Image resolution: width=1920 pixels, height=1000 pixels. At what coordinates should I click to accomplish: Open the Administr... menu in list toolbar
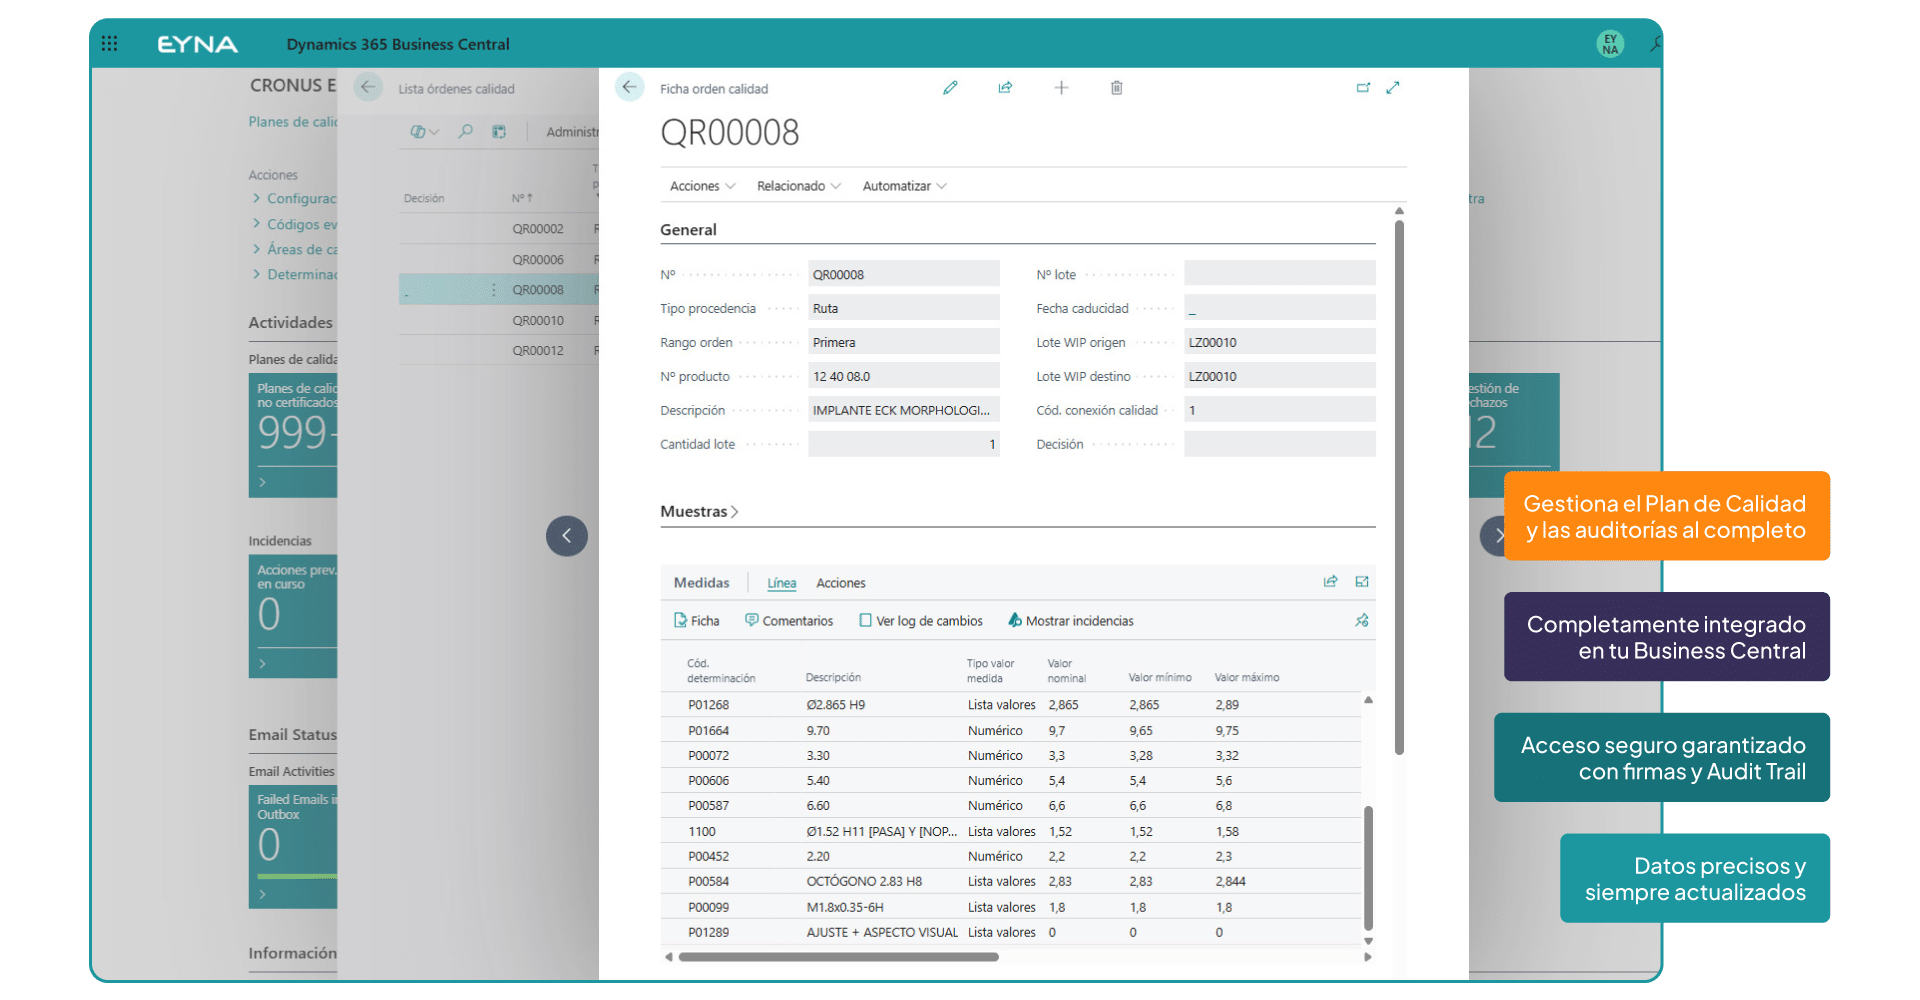[x=572, y=132]
